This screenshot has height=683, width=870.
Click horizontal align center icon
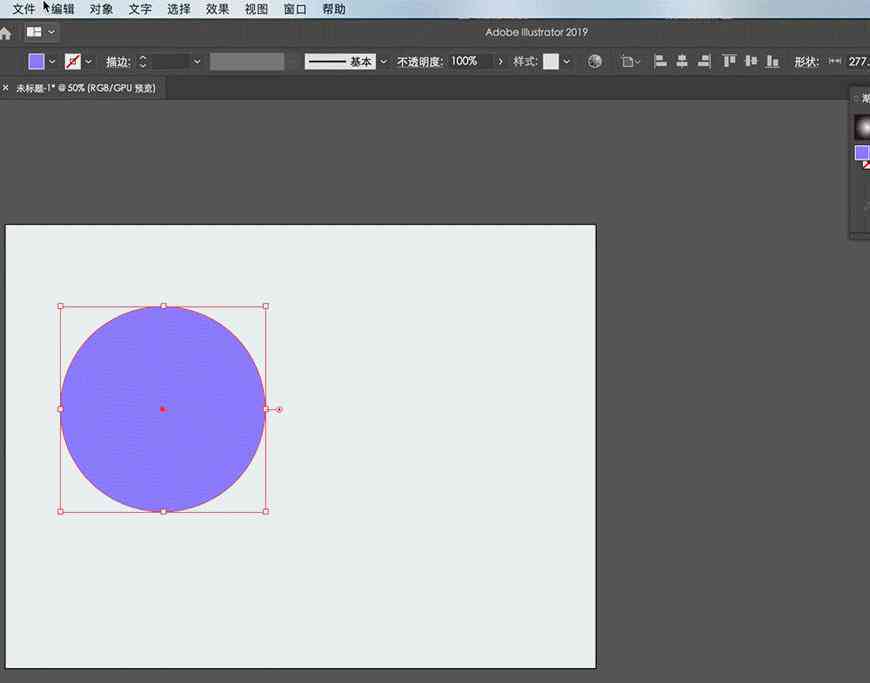click(682, 61)
